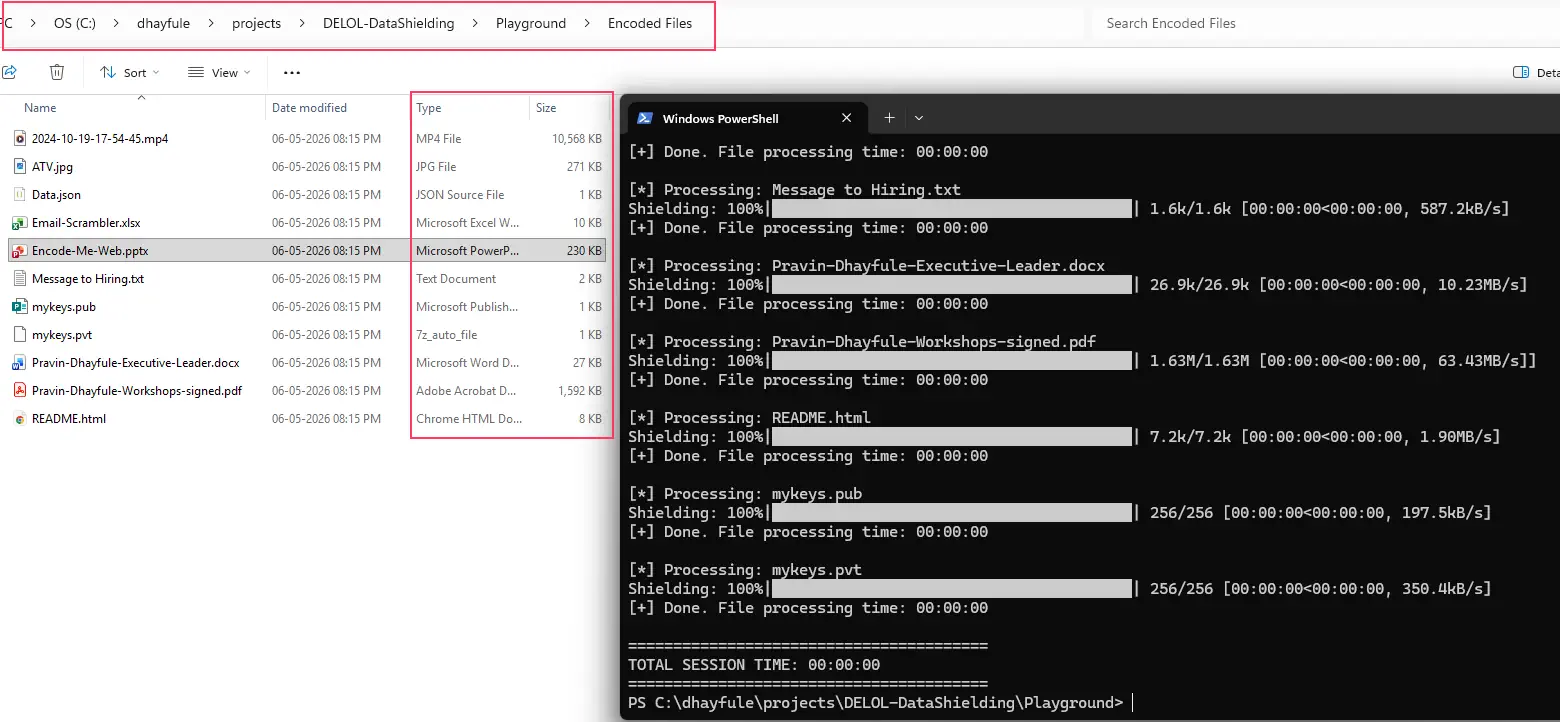
Task: Expand chevron after OS (C:) breadcrumb
Action: (x=117, y=23)
